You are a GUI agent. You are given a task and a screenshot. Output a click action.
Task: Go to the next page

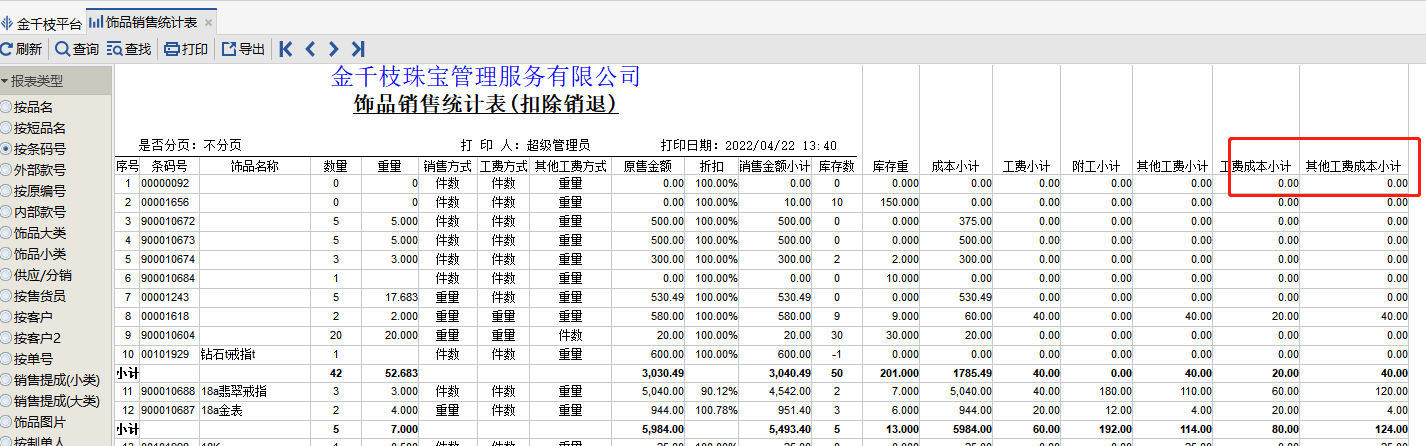pos(334,49)
